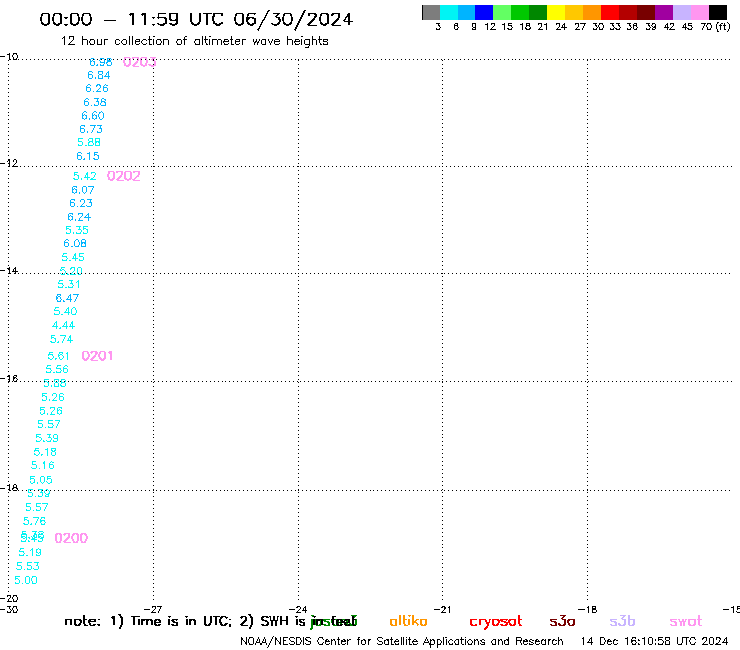Click wave height value 5.35
The image size is (740, 650).
(x=77, y=230)
